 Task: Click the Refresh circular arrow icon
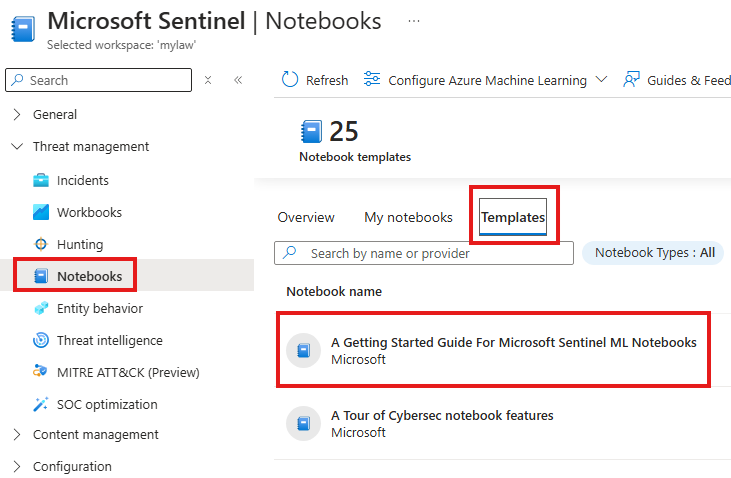290,80
